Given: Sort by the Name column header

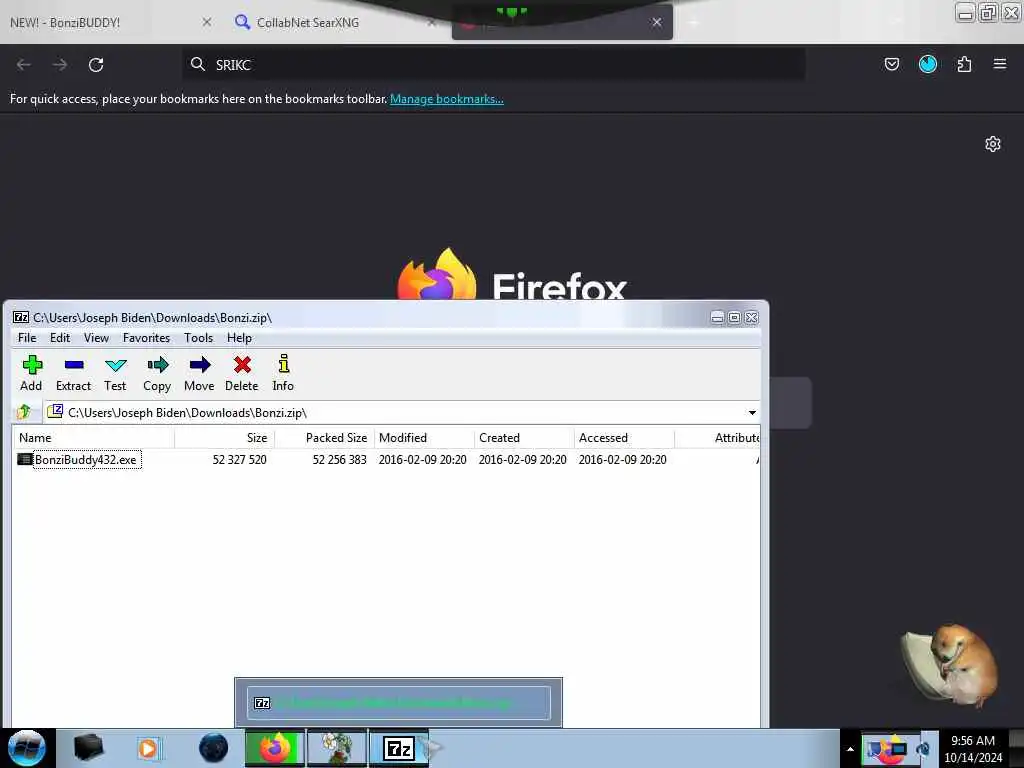Looking at the screenshot, I should click(x=93, y=438).
